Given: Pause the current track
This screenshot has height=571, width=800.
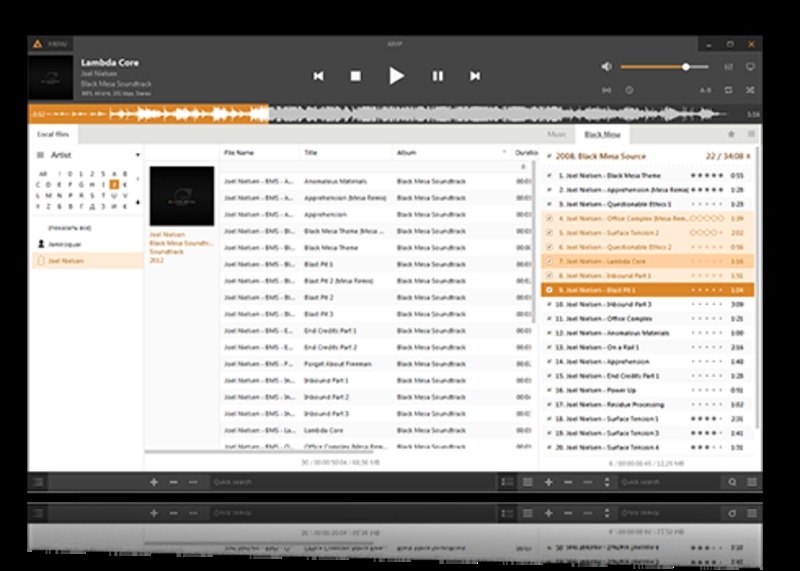Looking at the screenshot, I should pyautogui.click(x=438, y=76).
